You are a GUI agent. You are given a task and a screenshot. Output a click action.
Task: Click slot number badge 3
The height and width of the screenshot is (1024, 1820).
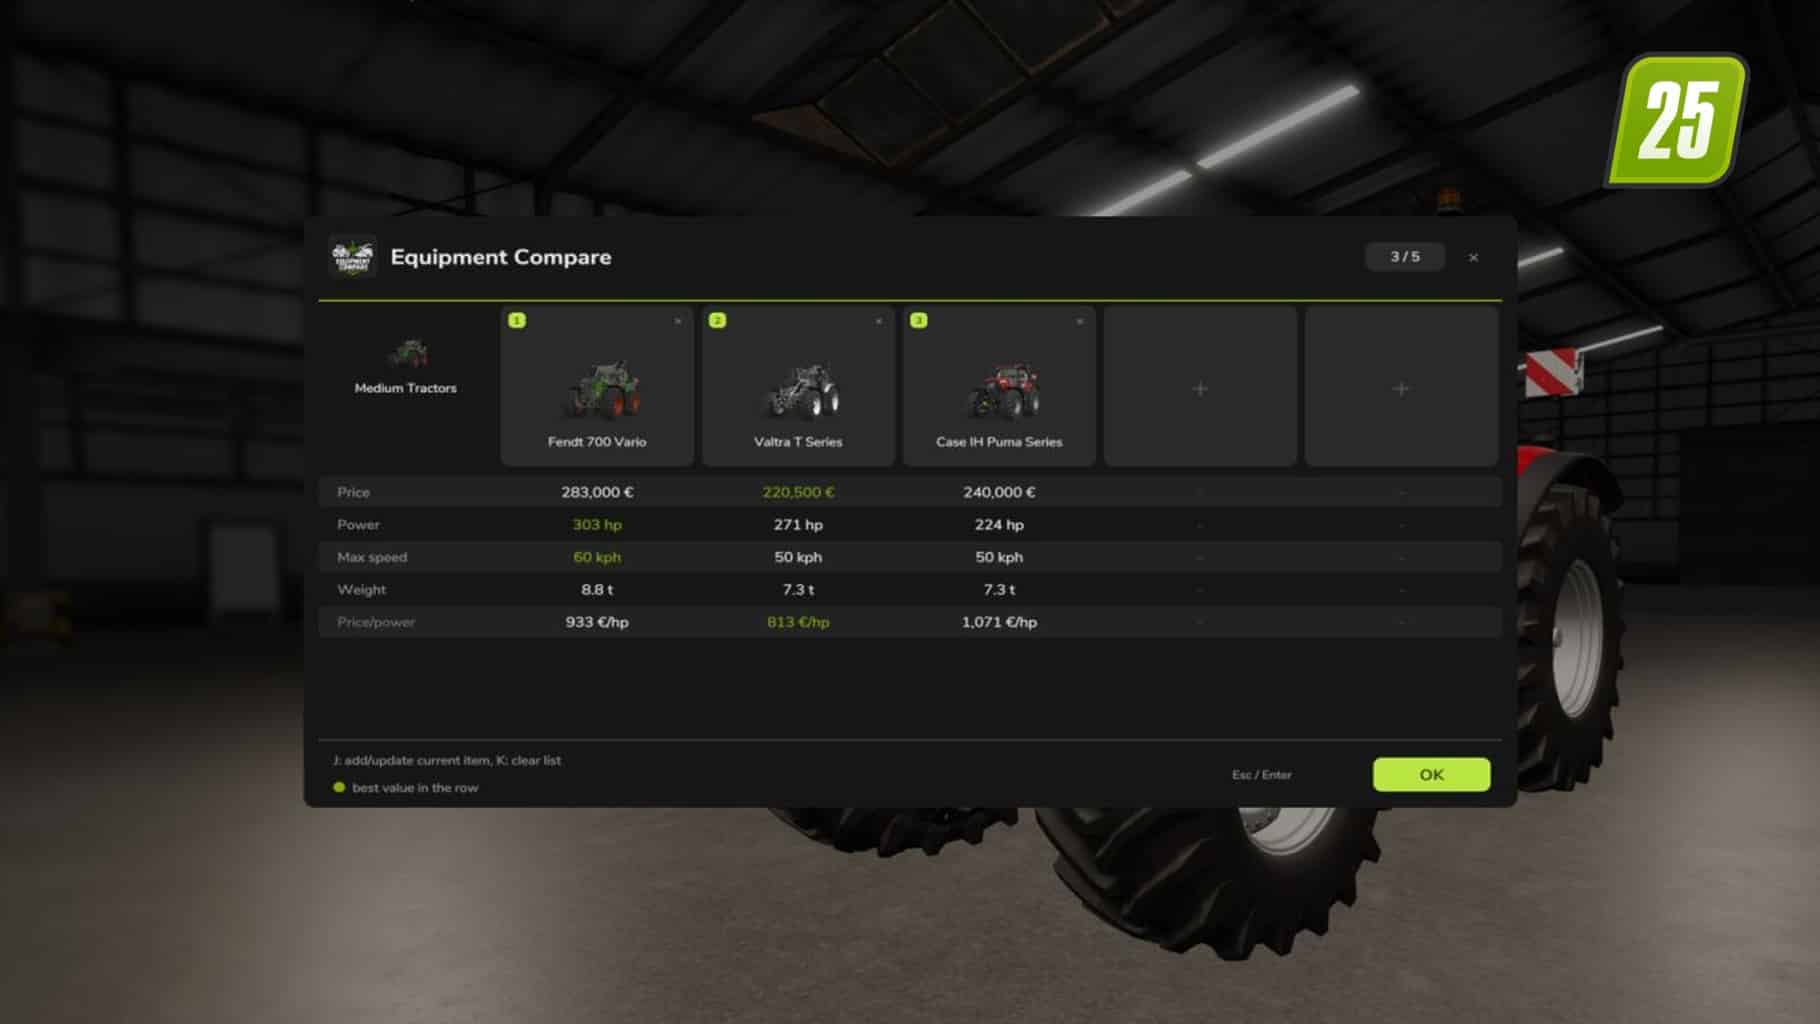[x=918, y=320]
